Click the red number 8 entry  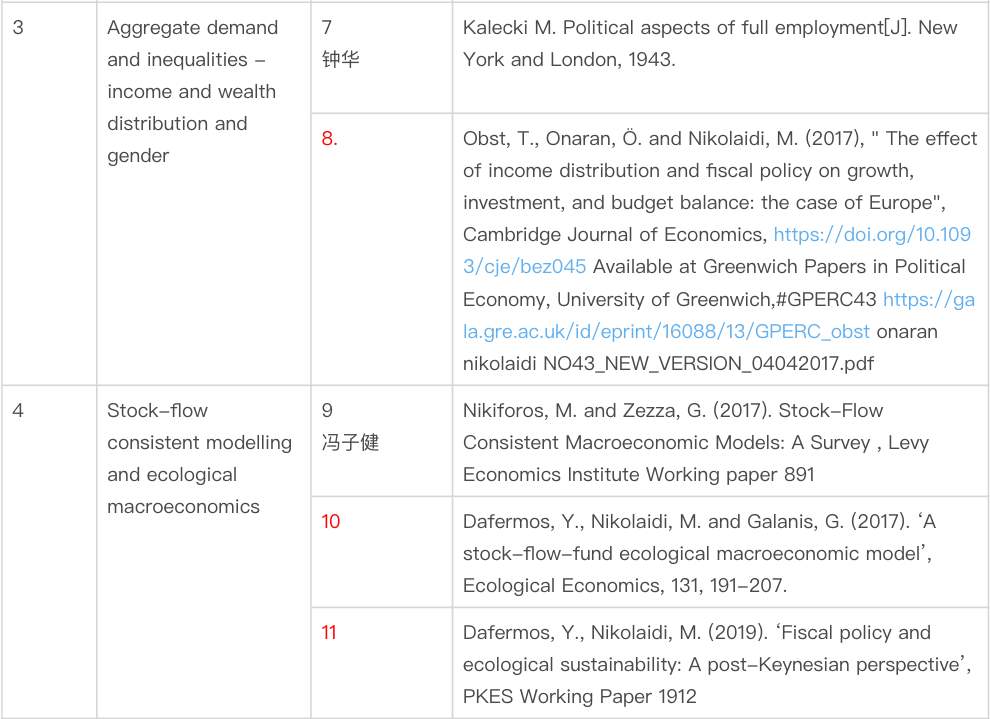(x=329, y=139)
